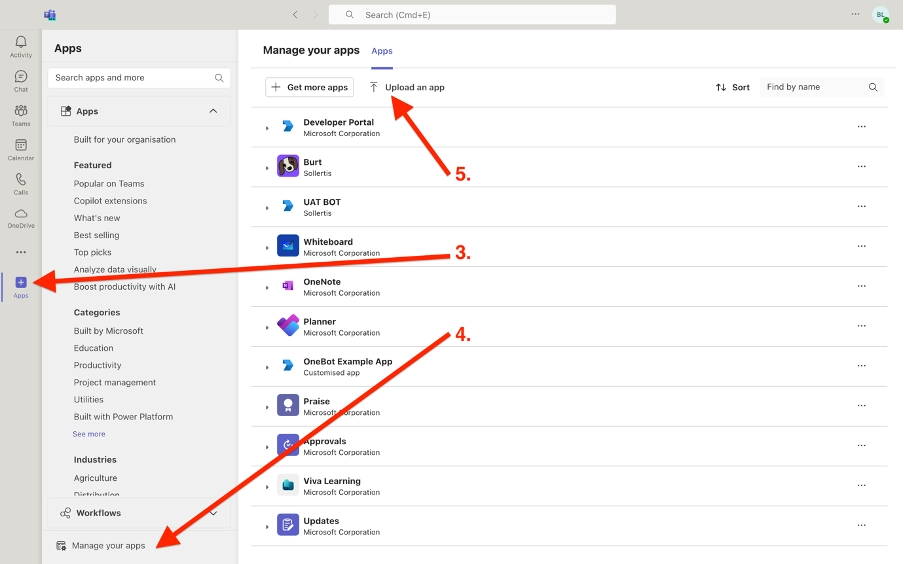Open more options for Developer Portal
The height and width of the screenshot is (564, 904).
[x=861, y=126]
